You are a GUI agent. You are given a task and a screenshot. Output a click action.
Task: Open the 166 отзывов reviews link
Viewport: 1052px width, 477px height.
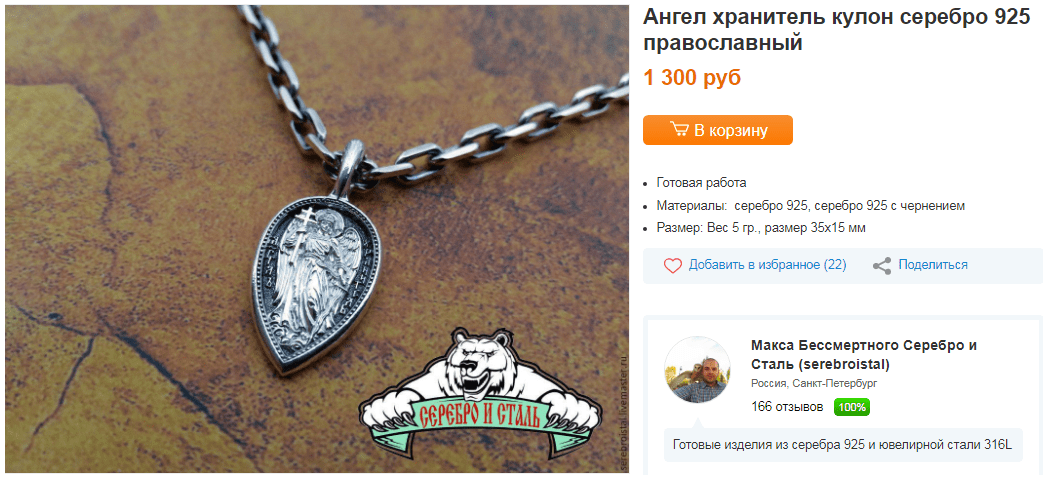[x=787, y=407]
